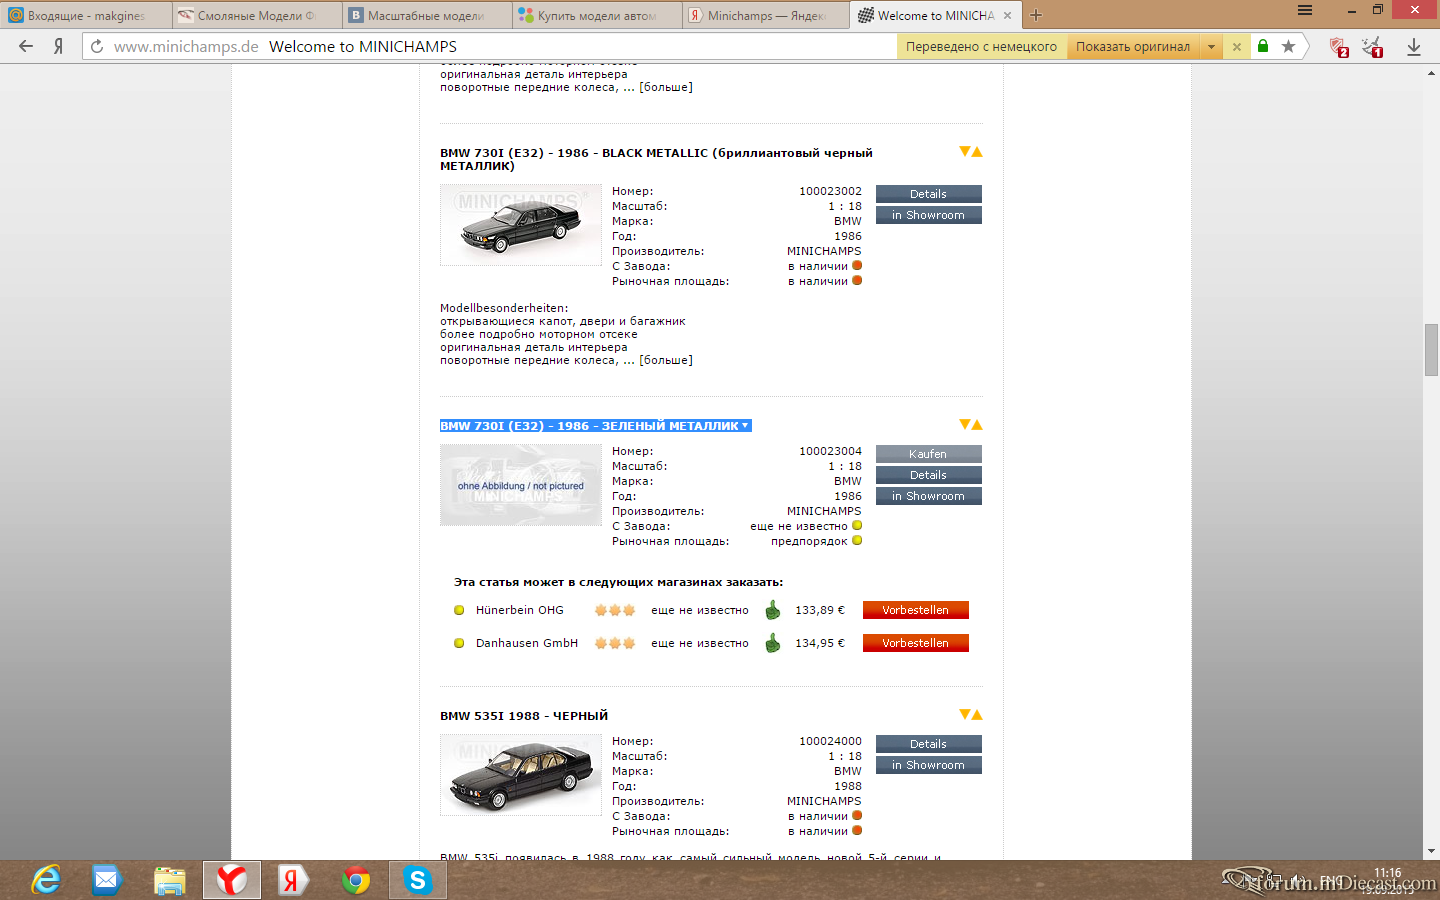Click Показать оригинал in the translation bar
Viewport: 1440px width, 900px height.
pyautogui.click(x=1133, y=46)
